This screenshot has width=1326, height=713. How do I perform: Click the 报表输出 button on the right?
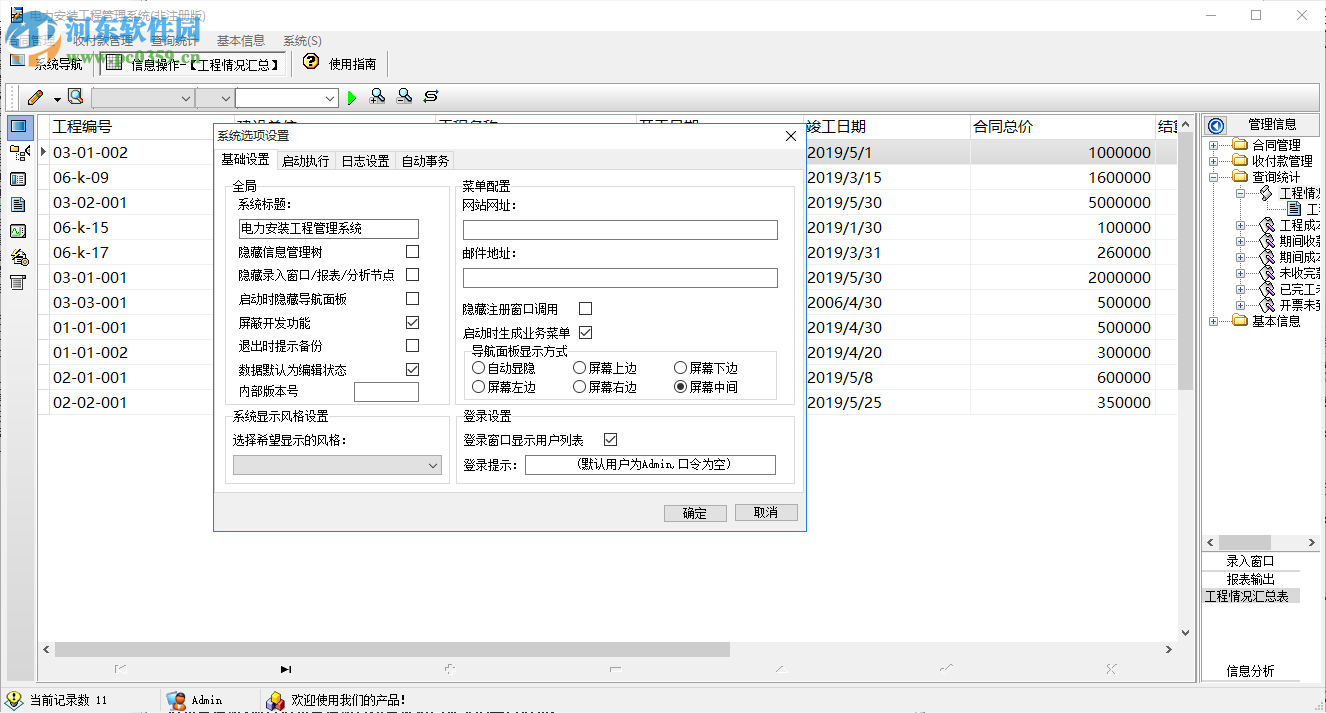coord(1251,579)
